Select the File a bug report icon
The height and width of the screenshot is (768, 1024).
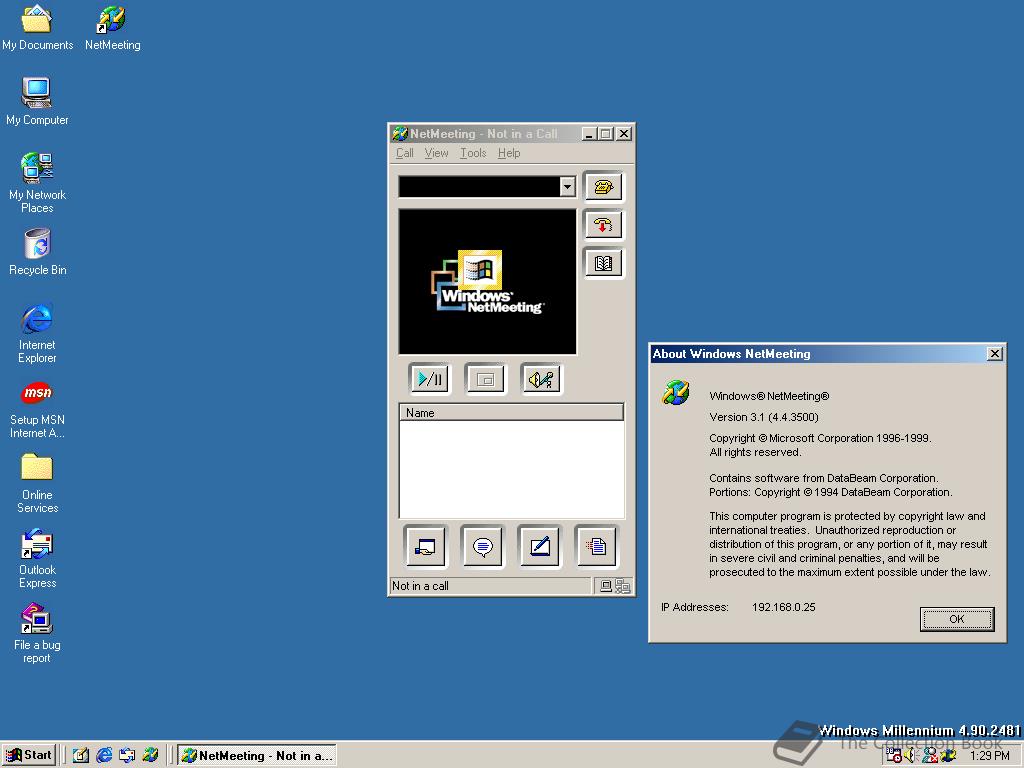[37, 633]
